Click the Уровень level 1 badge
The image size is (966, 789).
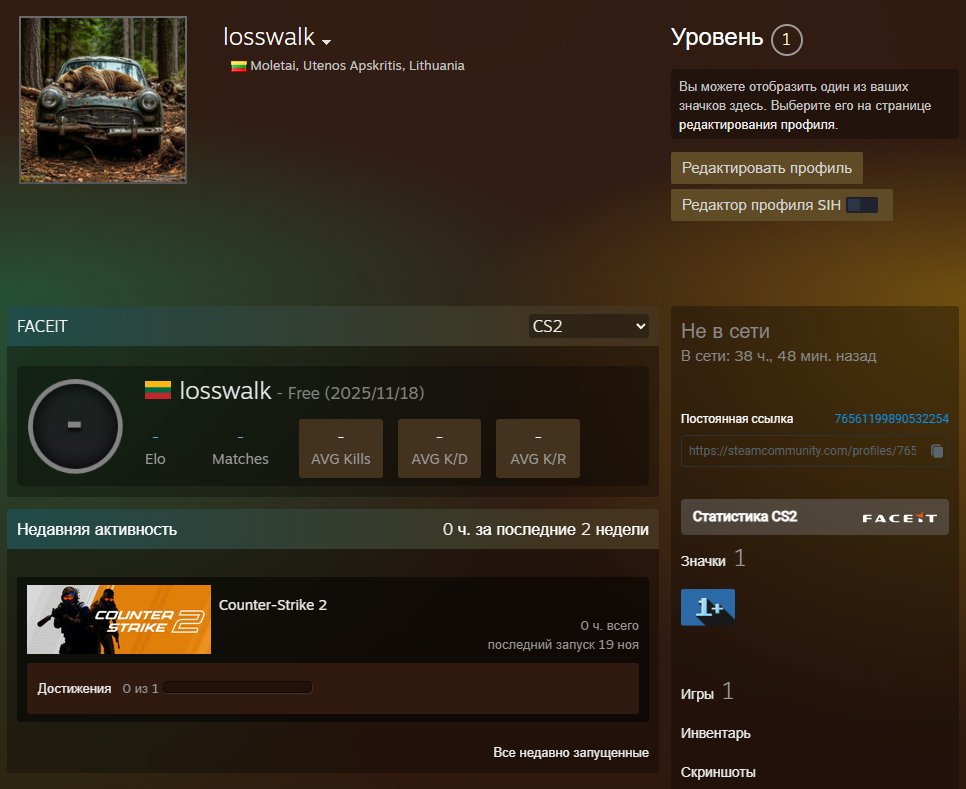(x=786, y=39)
